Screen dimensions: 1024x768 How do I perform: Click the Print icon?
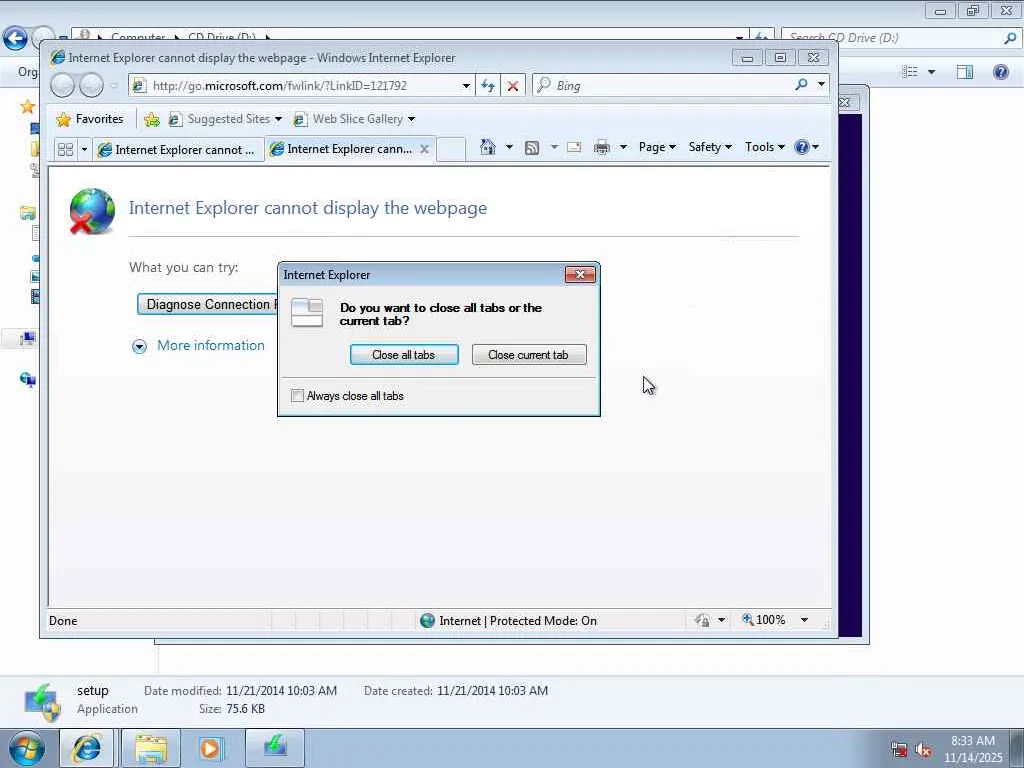click(x=601, y=148)
